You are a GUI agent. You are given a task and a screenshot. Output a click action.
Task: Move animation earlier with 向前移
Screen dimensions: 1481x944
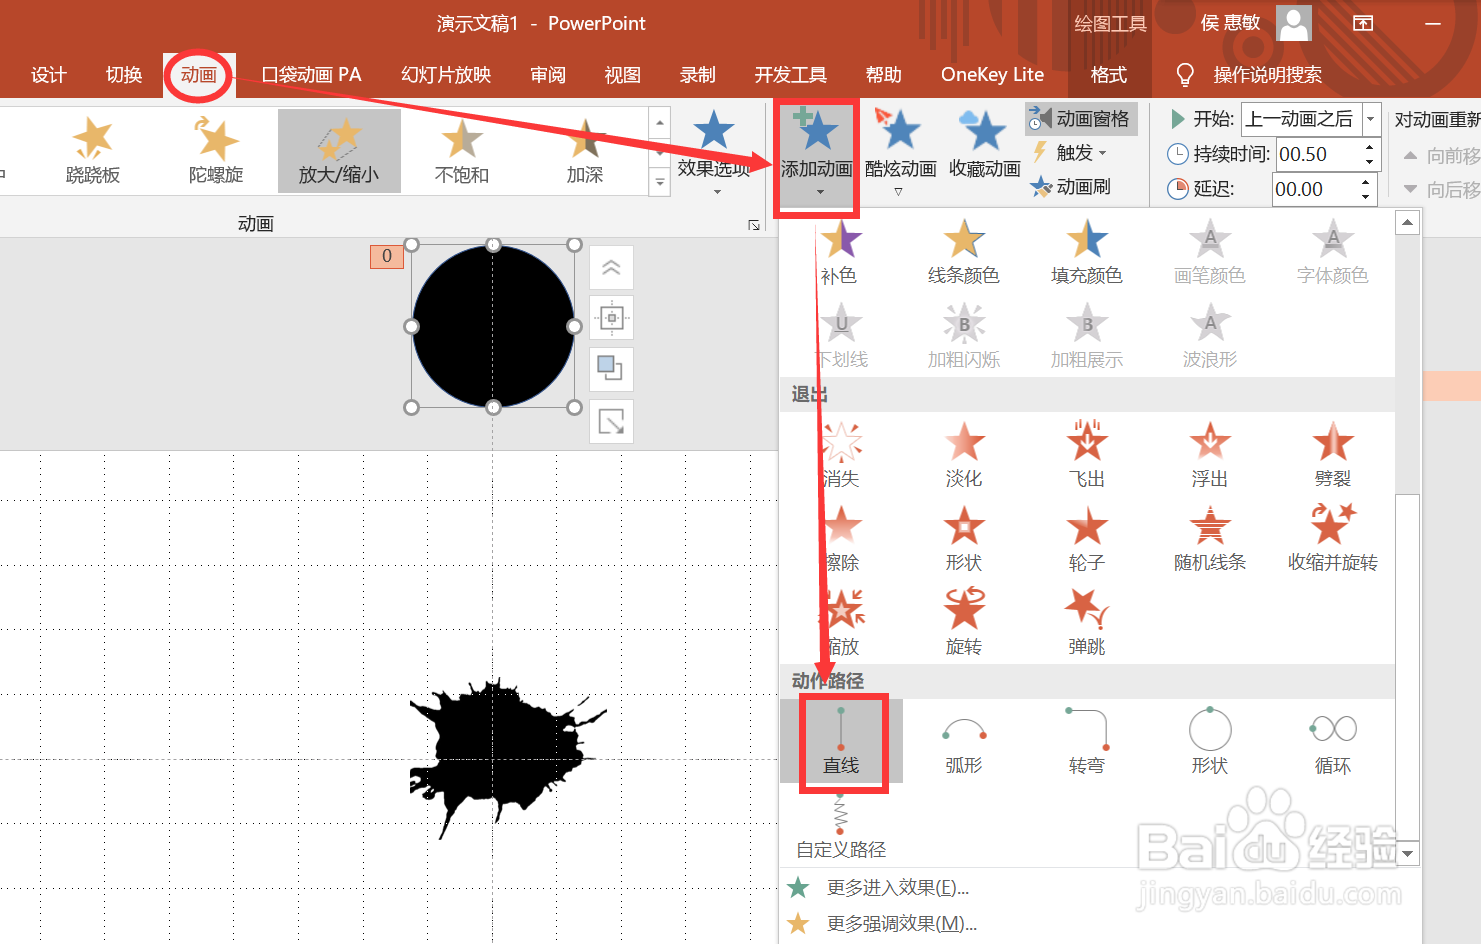(x=1442, y=155)
